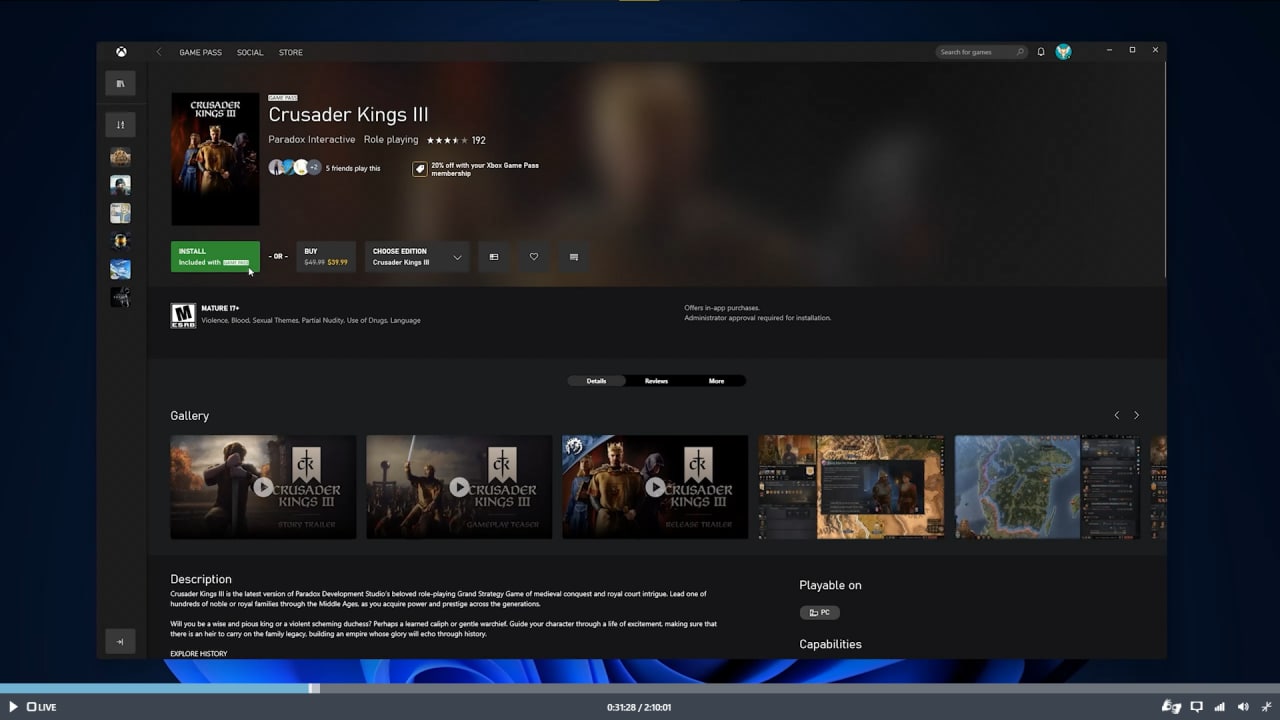This screenshot has width=1280, height=720.
Task: Click the EXPLORE HISTORY text
Action: click(199, 654)
